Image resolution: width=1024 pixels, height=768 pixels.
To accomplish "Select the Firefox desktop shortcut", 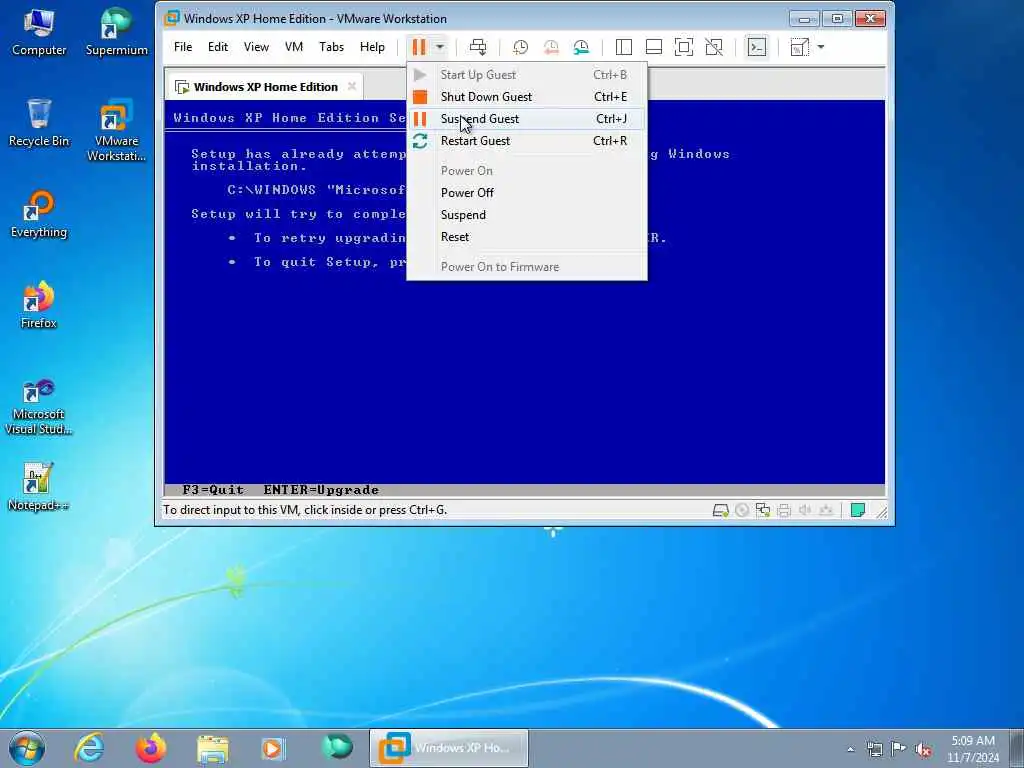I will coord(39,306).
